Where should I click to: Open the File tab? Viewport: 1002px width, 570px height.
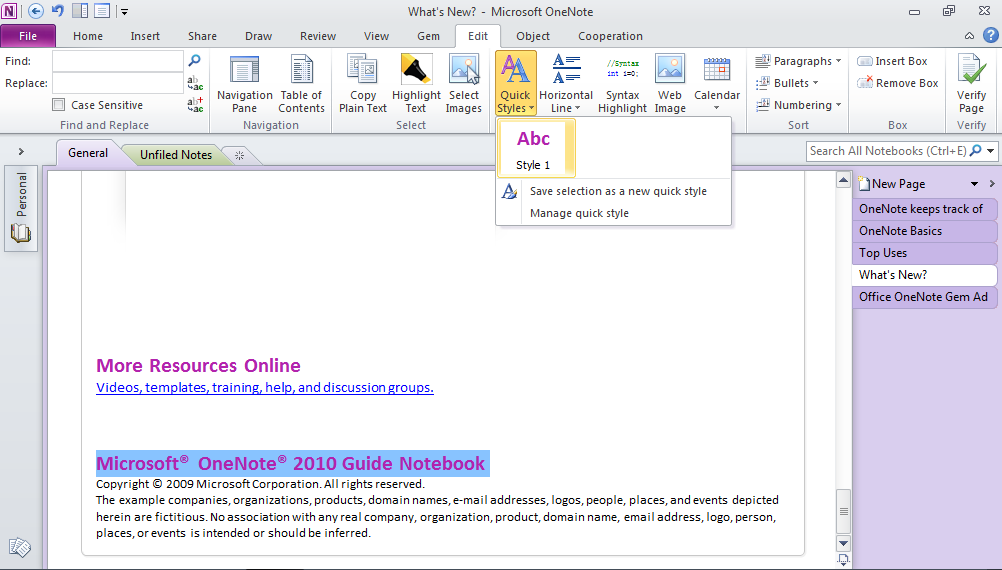tap(28, 36)
